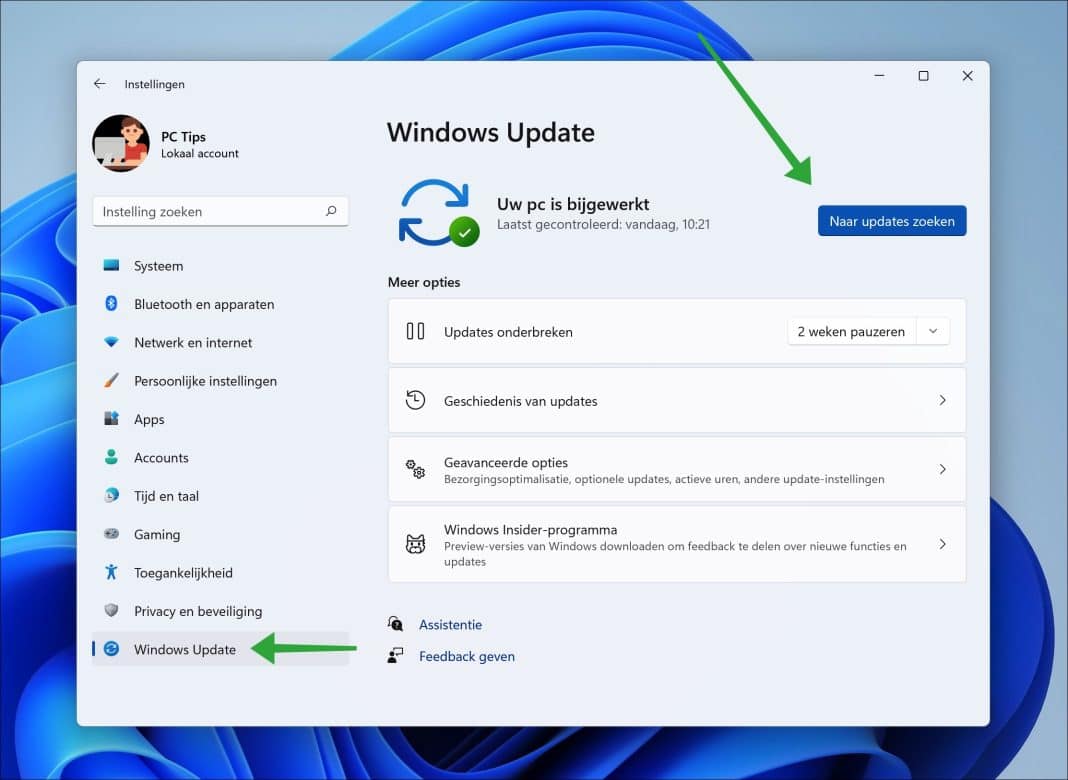The height and width of the screenshot is (780, 1068).
Task: Expand Geschiedenis van updates
Action: pos(941,400)
